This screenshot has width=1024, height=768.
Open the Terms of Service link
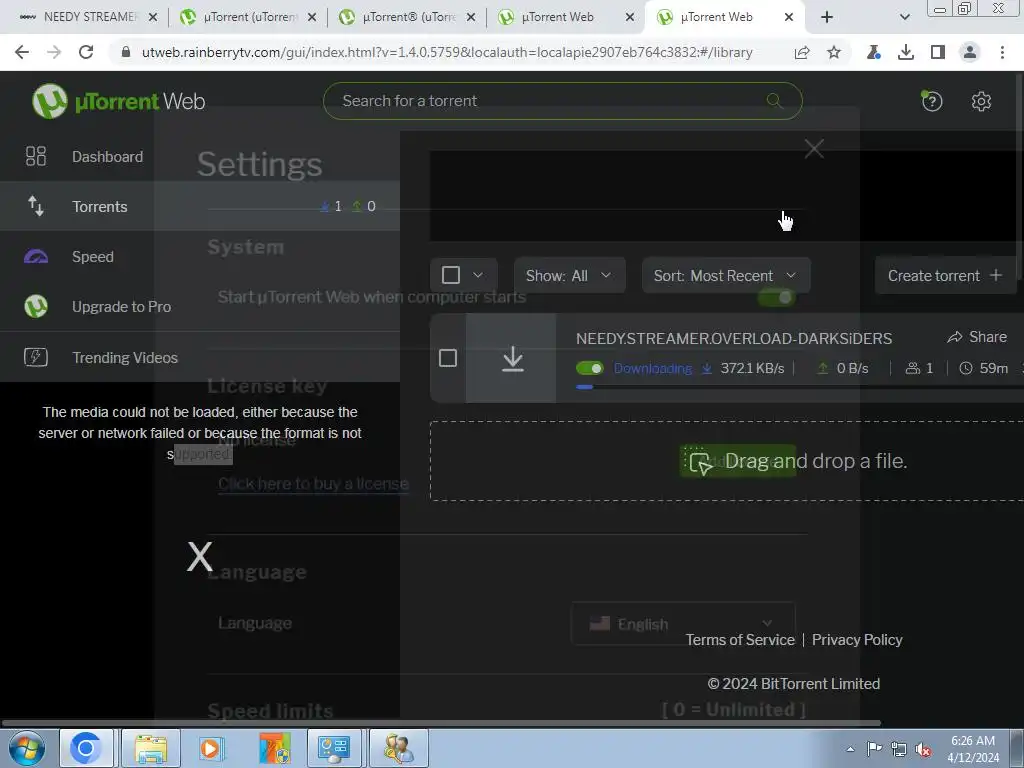tap(740, 640)
